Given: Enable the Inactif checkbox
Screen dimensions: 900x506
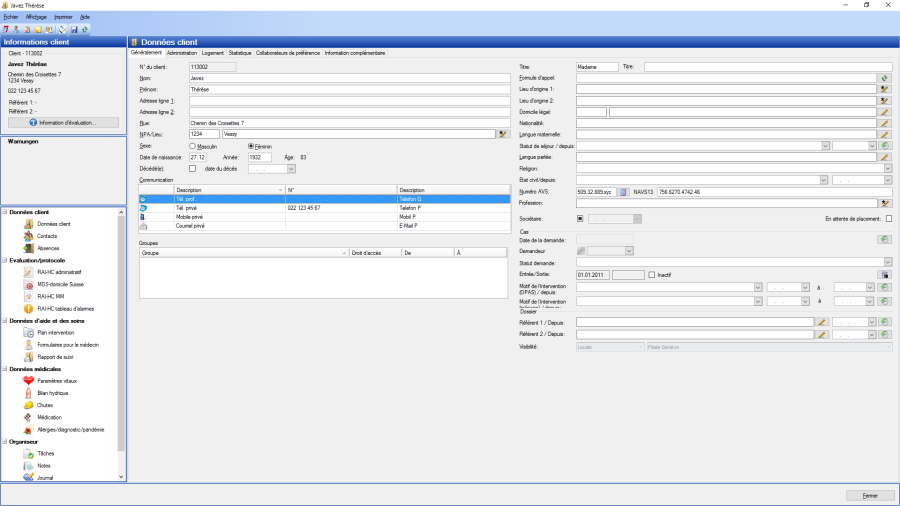Looking at the screenshot, I should tap(652, 274).
